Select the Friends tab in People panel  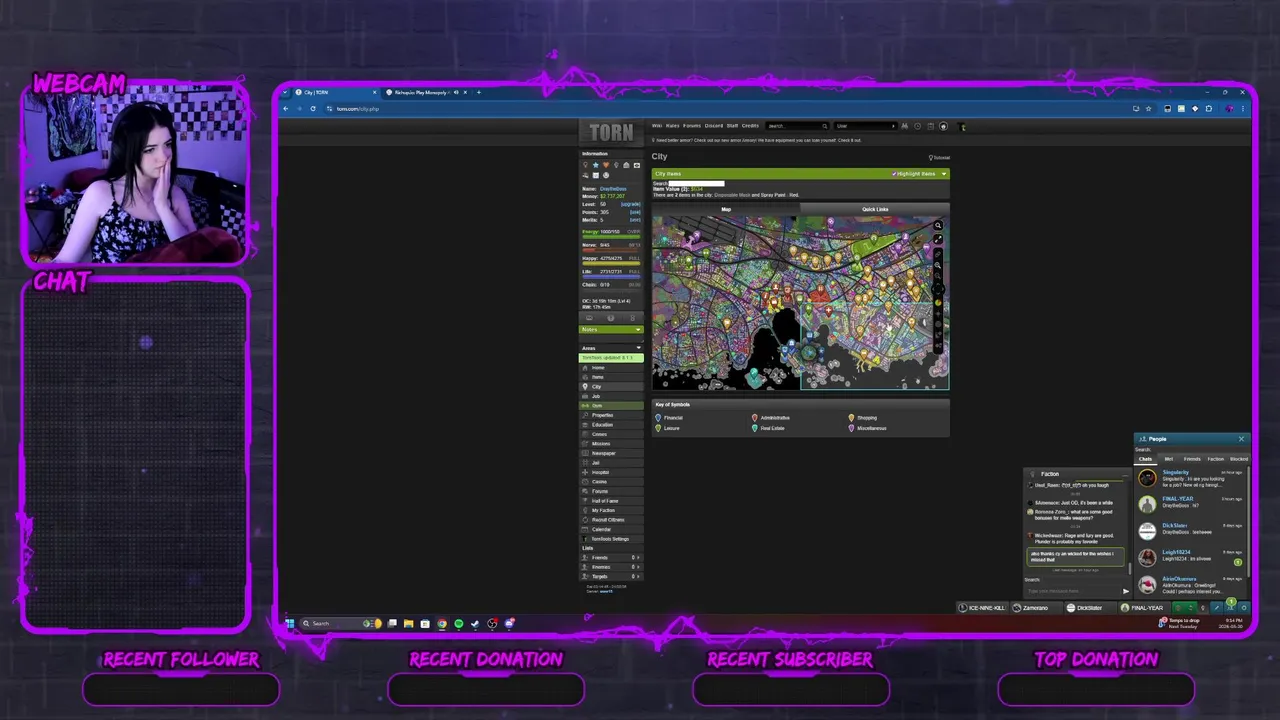[x=1192, y=459]
